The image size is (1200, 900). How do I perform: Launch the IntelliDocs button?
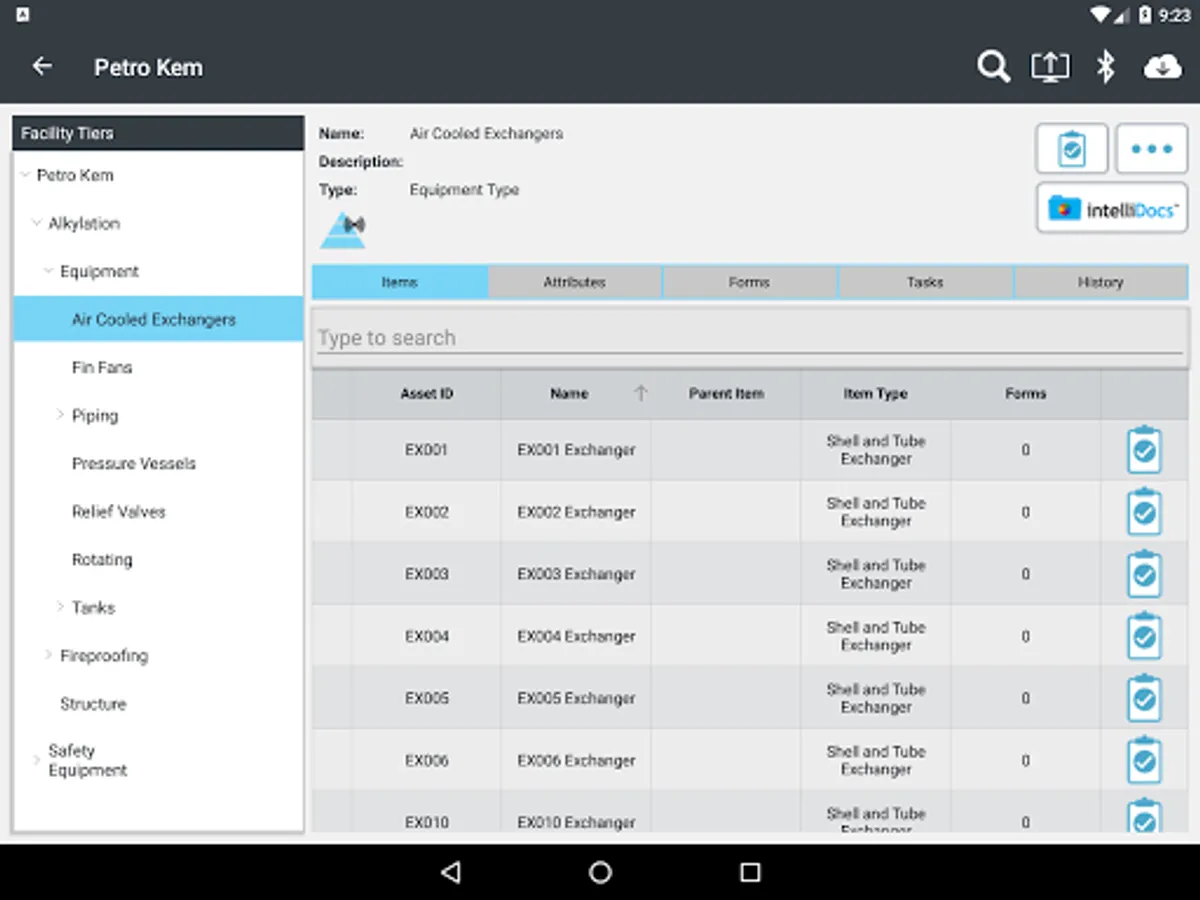[x=1112, y=208]
